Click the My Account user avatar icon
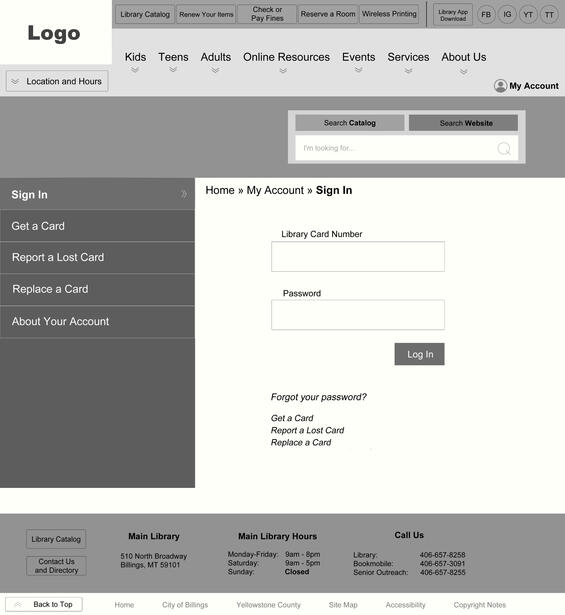The image size is (565, 615). [500, 86]
